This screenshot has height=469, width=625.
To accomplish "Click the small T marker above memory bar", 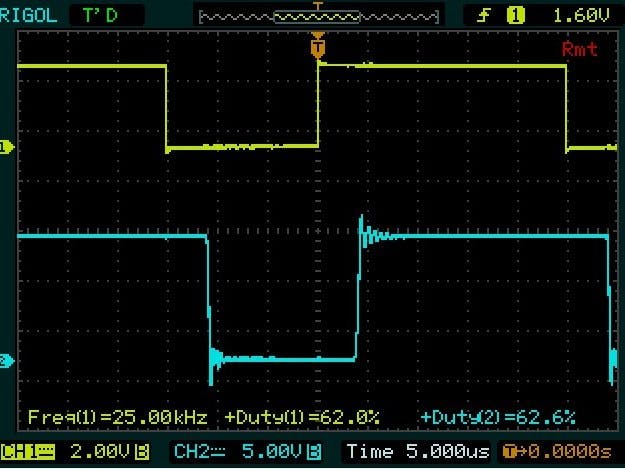I will (318, 6).
